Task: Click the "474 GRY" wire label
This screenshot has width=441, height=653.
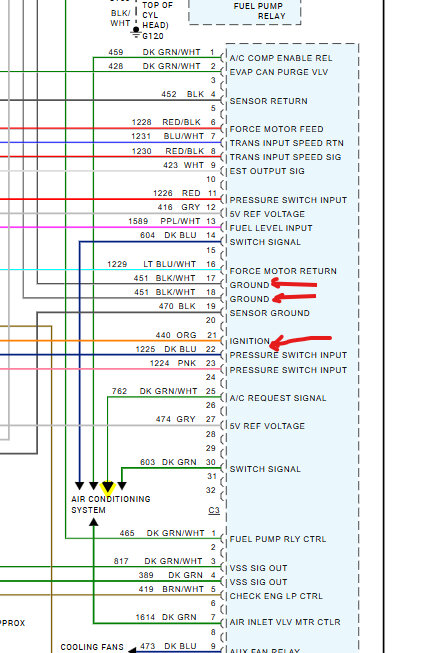Action: click(x=176, y=419)
